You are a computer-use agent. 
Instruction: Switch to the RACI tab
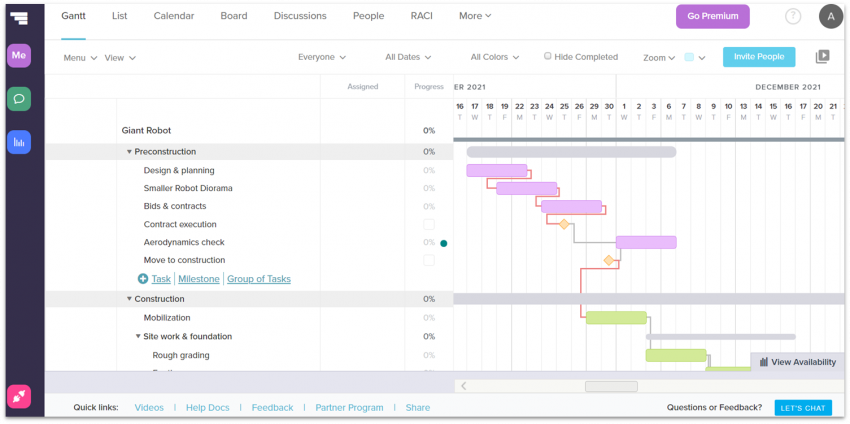click(421, 16)
